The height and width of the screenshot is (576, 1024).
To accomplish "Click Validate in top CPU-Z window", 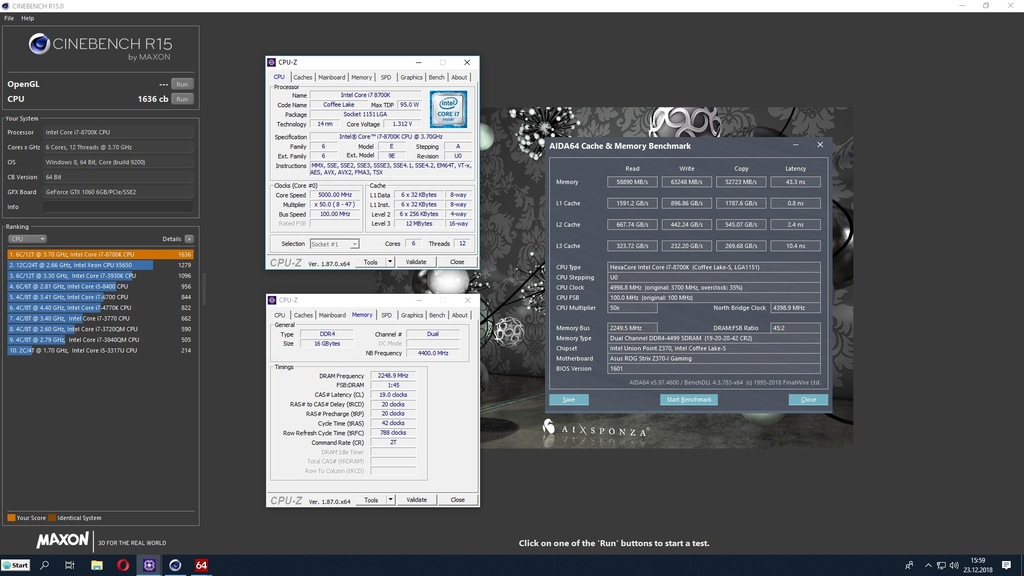I will click(416, 262).
